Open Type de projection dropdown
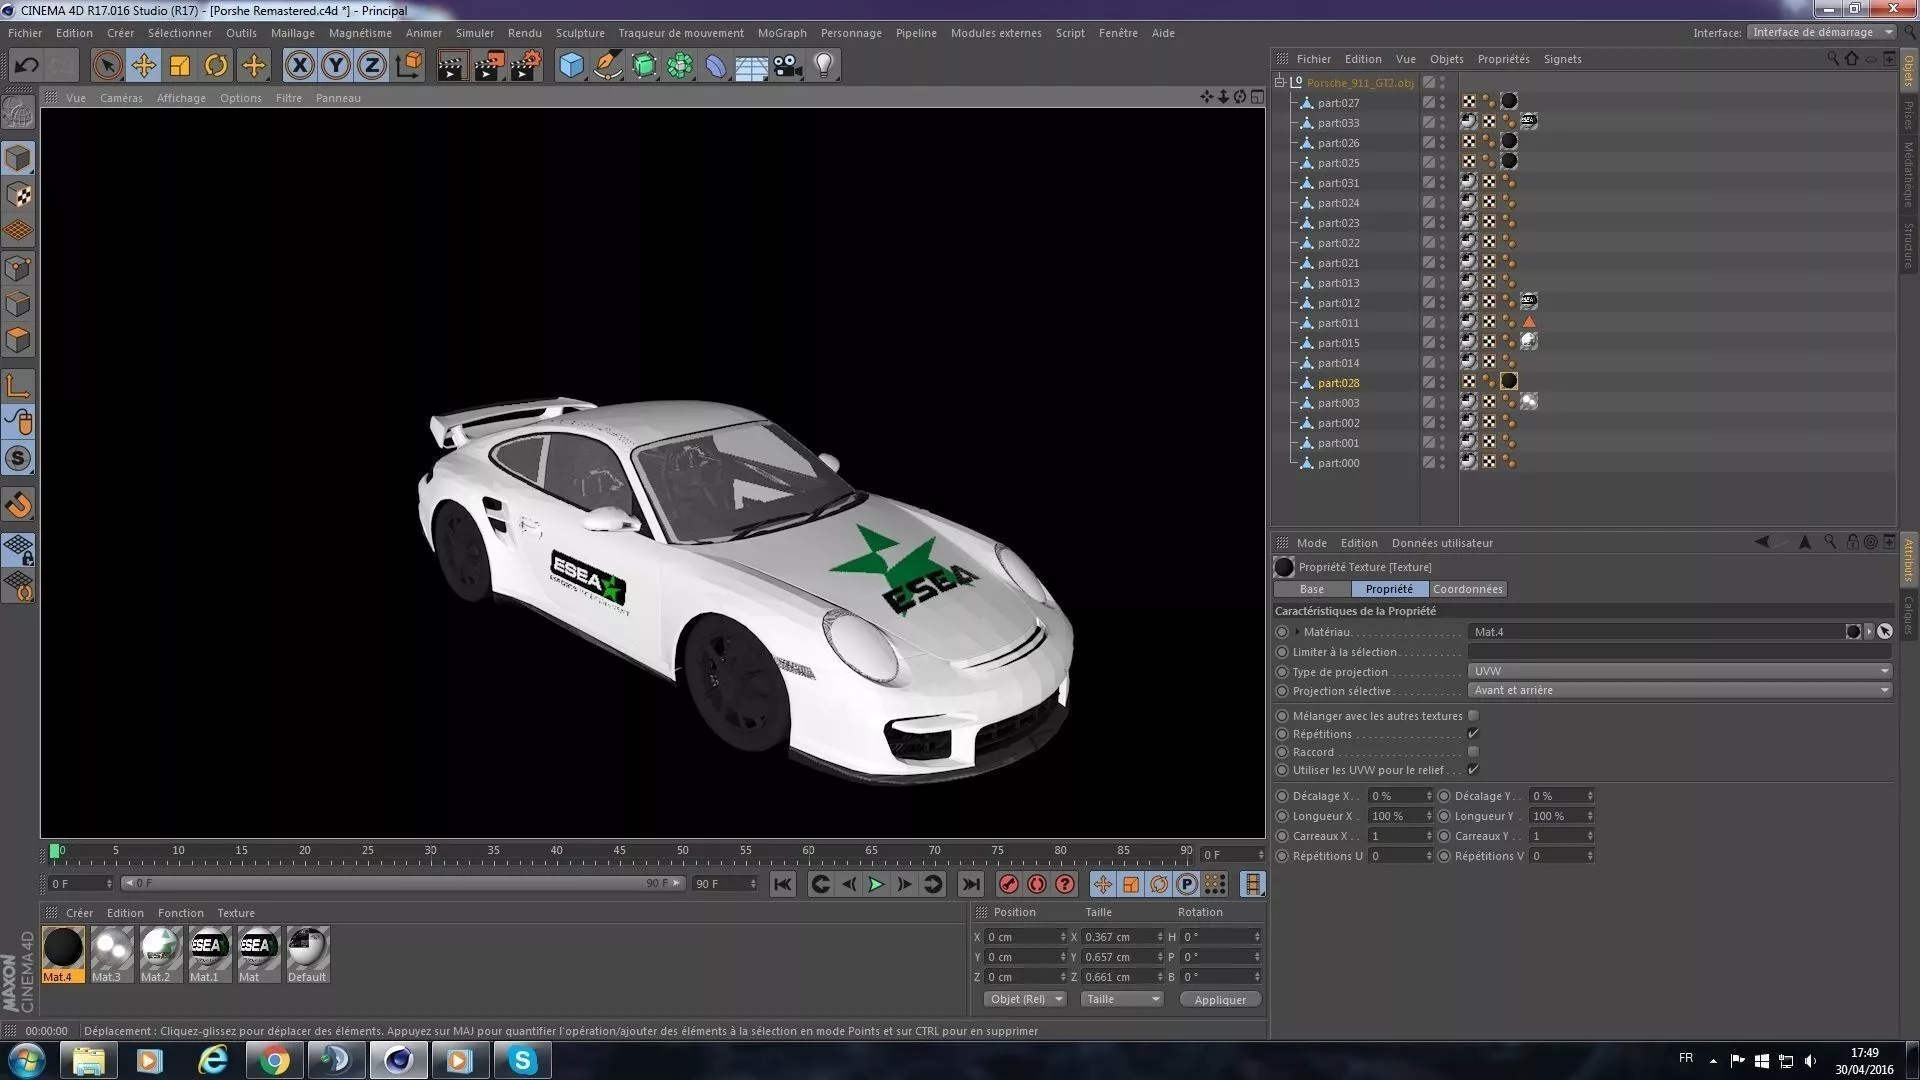Screen dimensions: 1920x1080 tap(1680, 671)
